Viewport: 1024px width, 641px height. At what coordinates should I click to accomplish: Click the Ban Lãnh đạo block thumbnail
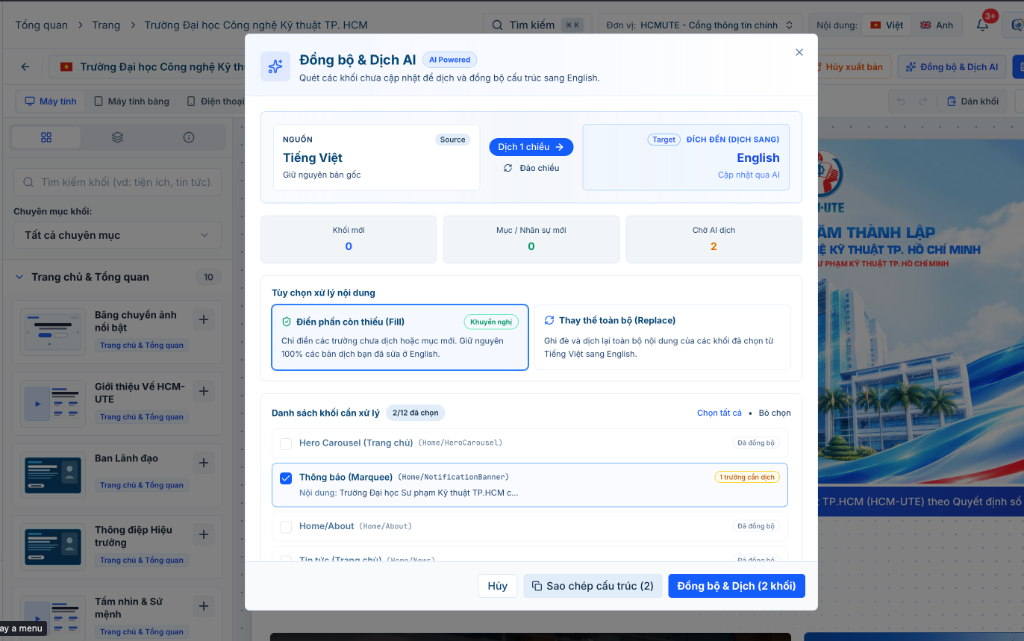tap(53, 475)
